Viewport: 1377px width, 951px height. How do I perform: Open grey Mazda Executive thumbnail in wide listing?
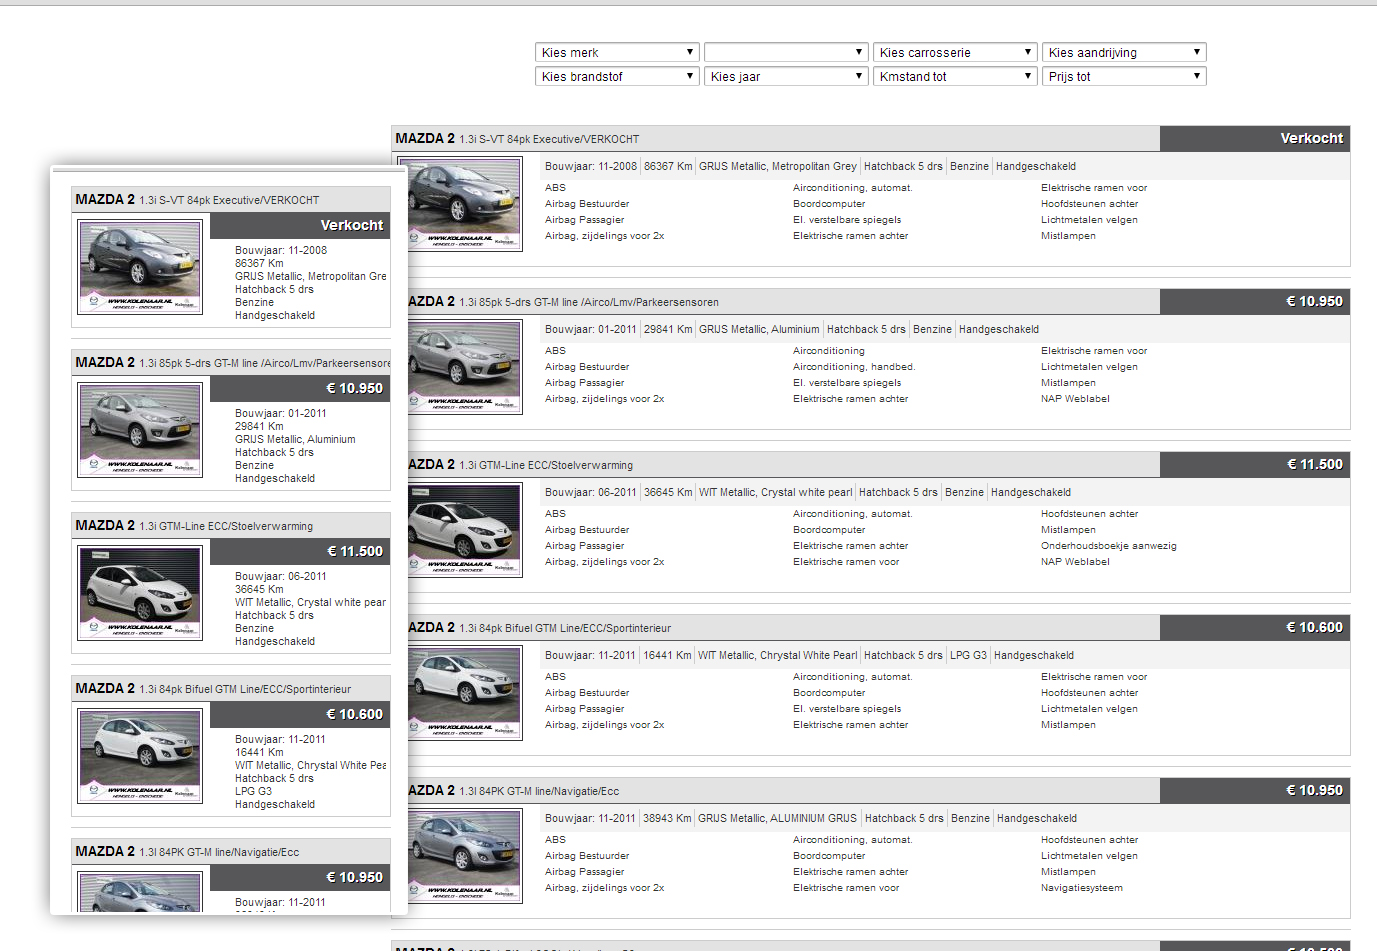(465, 203)
